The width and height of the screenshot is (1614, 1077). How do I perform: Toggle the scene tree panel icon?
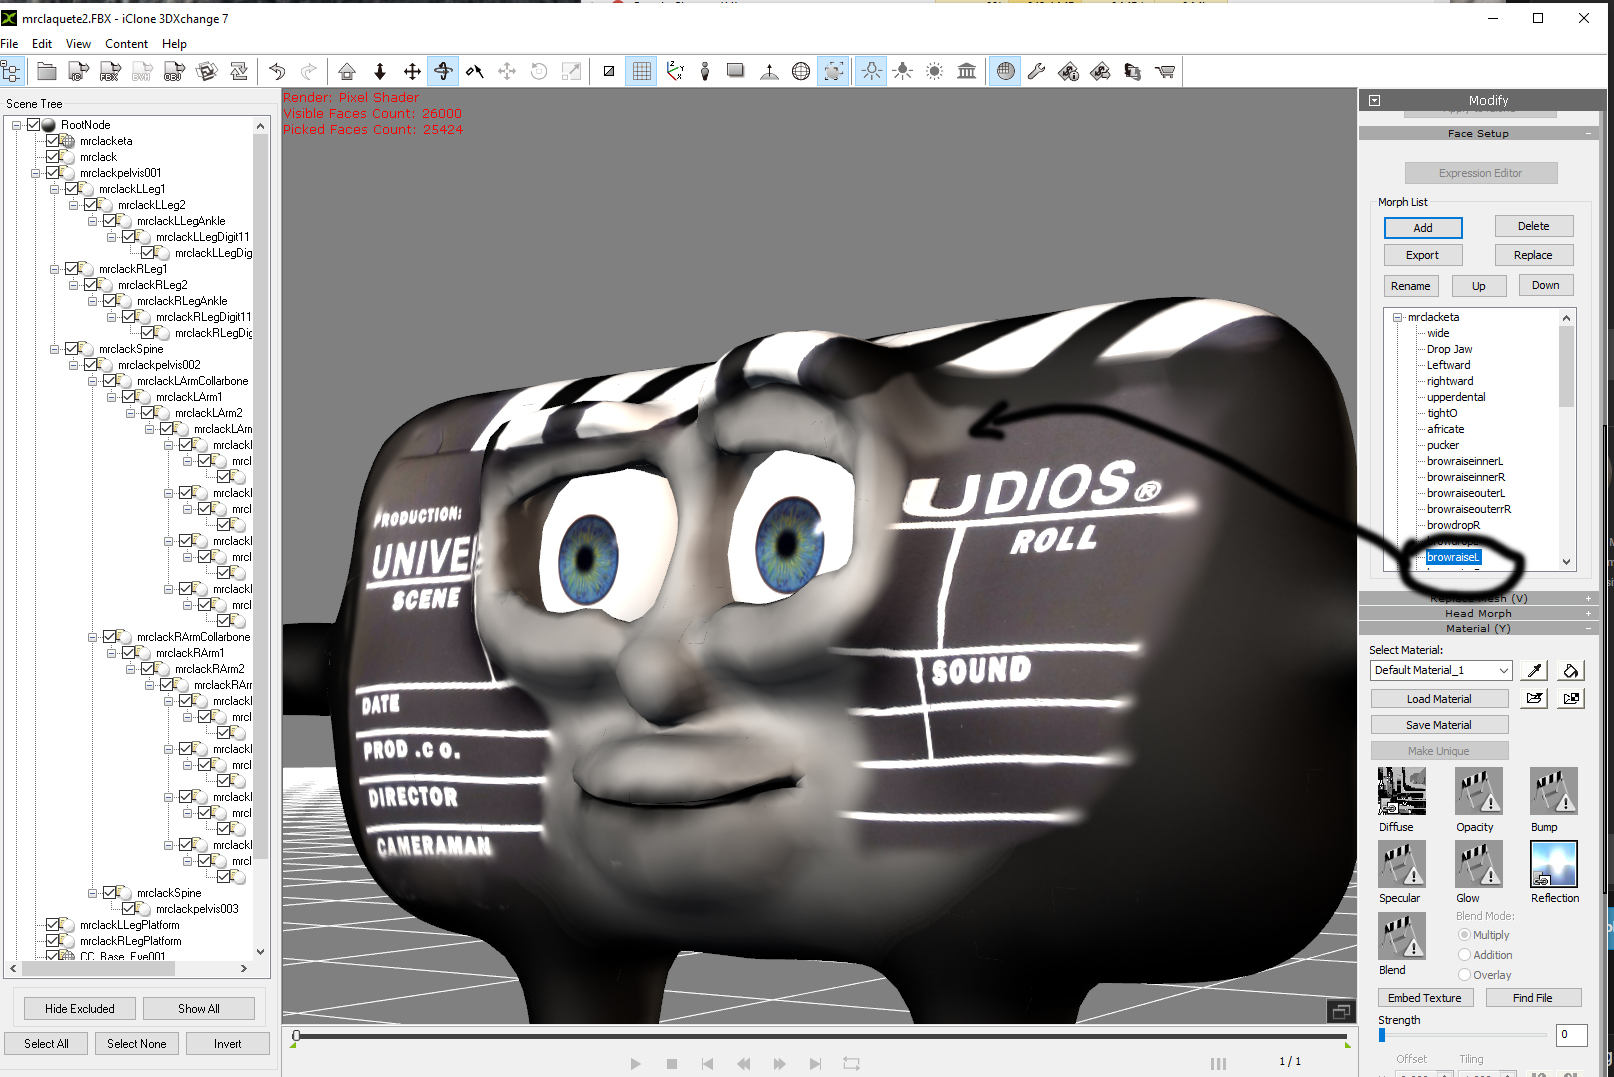[x=11, y=71]
